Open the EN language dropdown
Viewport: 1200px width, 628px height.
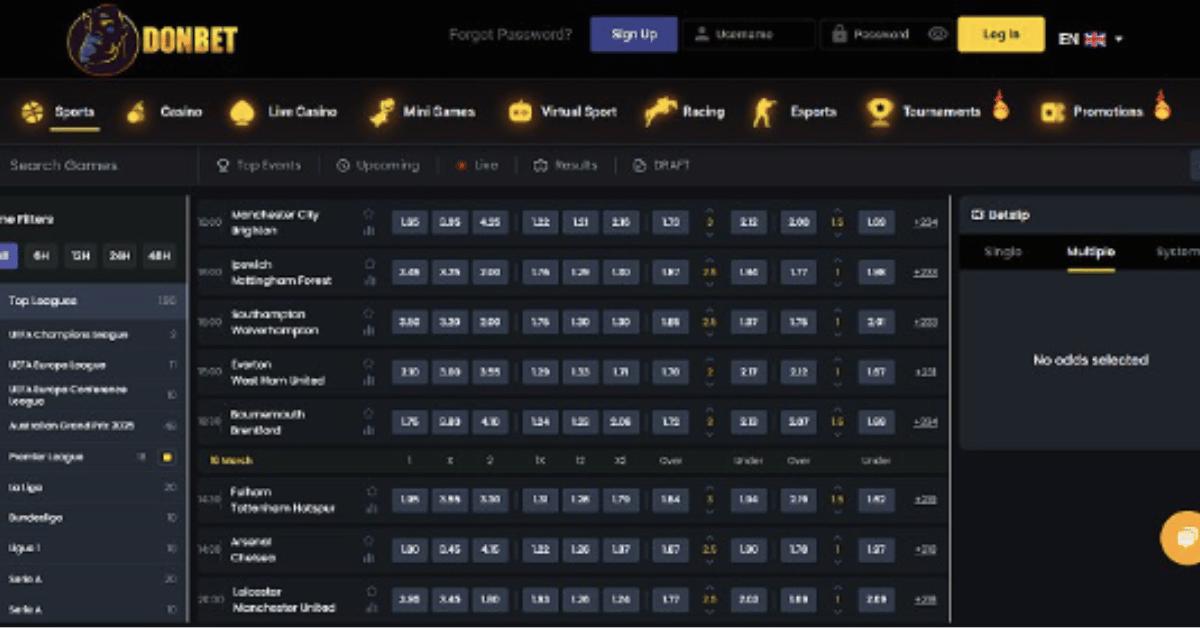1090,39
